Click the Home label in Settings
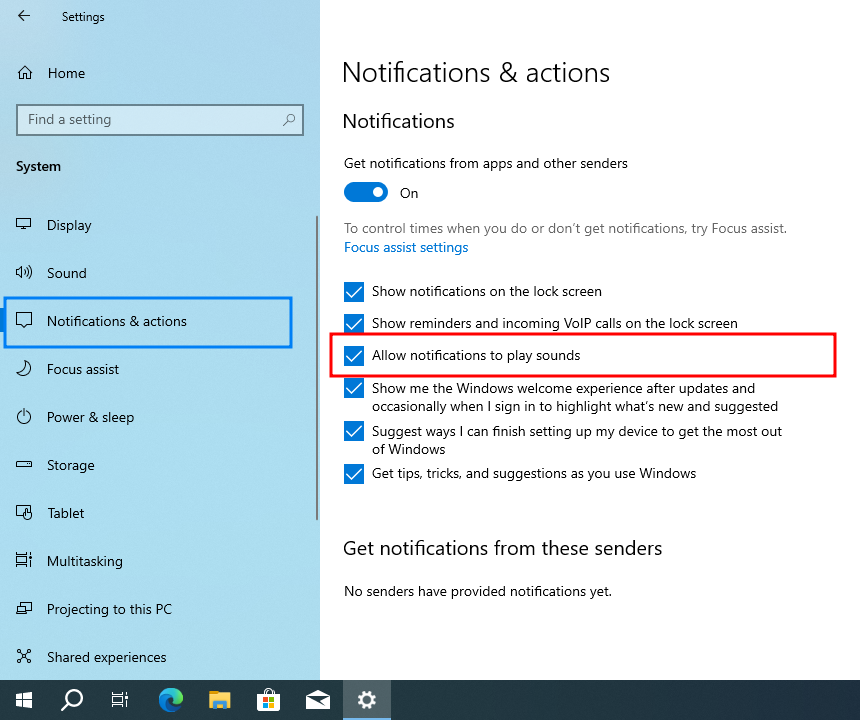860x720 pixels. point(66,73)
